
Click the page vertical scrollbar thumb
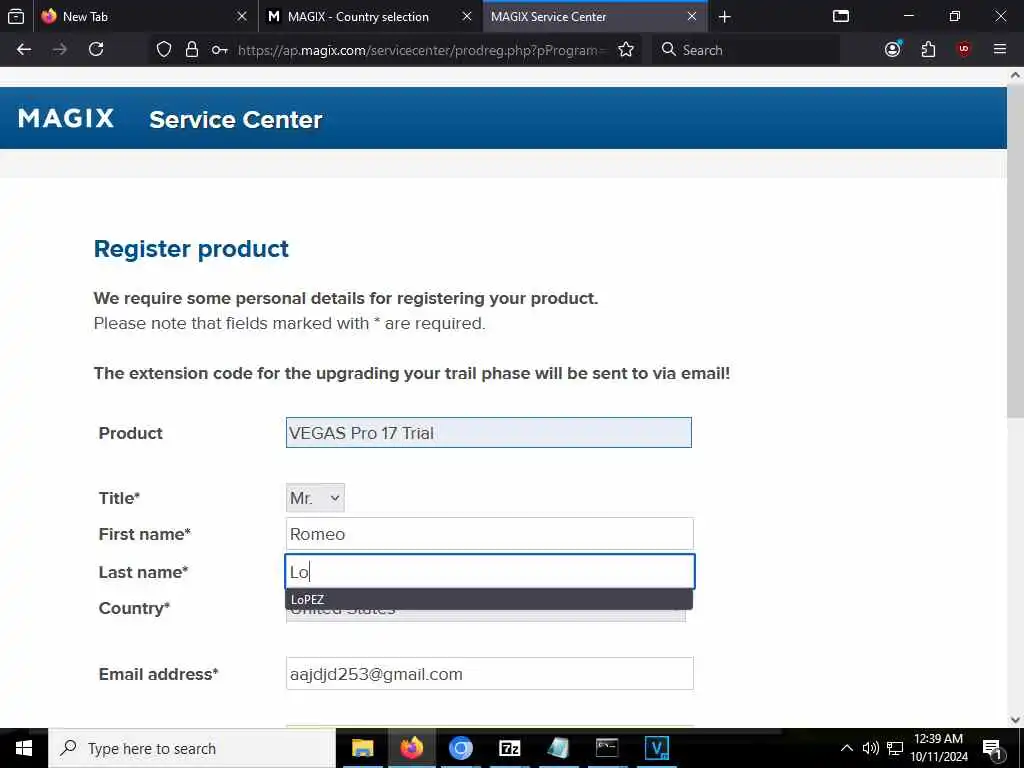1015,251
